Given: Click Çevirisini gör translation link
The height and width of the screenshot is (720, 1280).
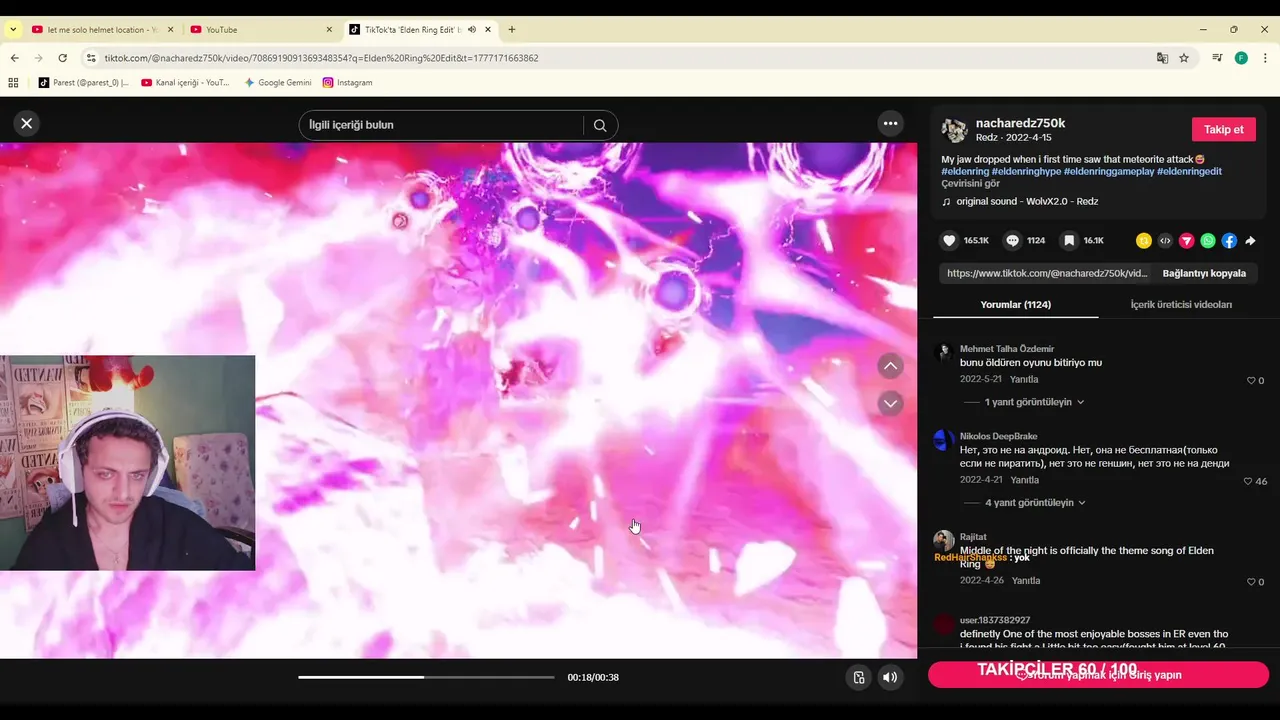Looking at the screenshot, I should point(970,183).
